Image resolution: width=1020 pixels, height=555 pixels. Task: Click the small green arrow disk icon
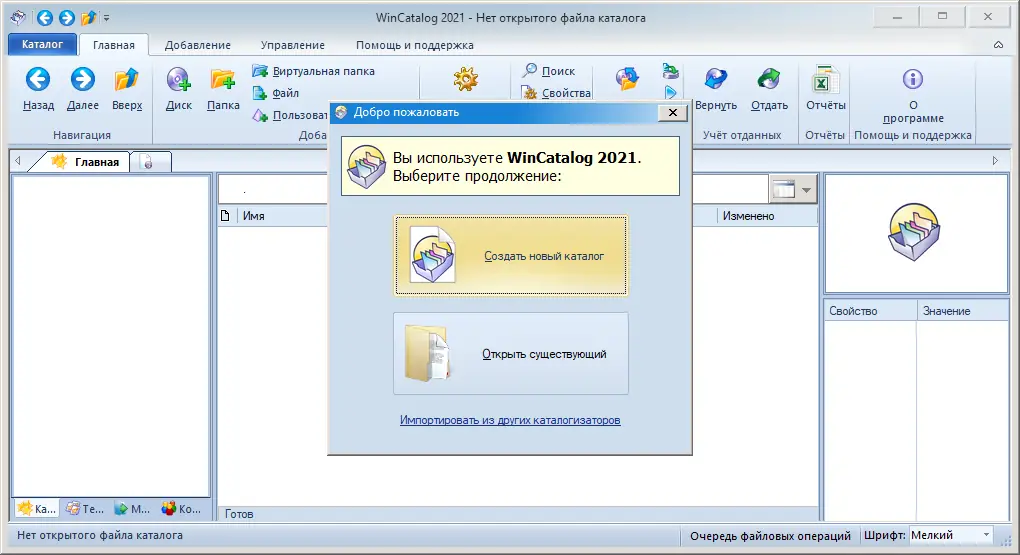click(671, 71)
